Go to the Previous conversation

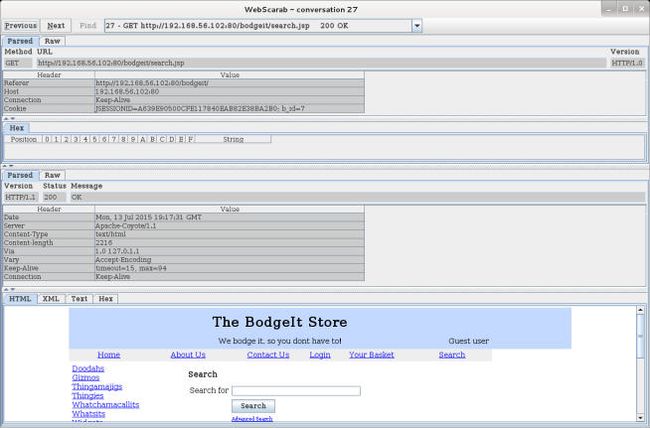(21, 26)
